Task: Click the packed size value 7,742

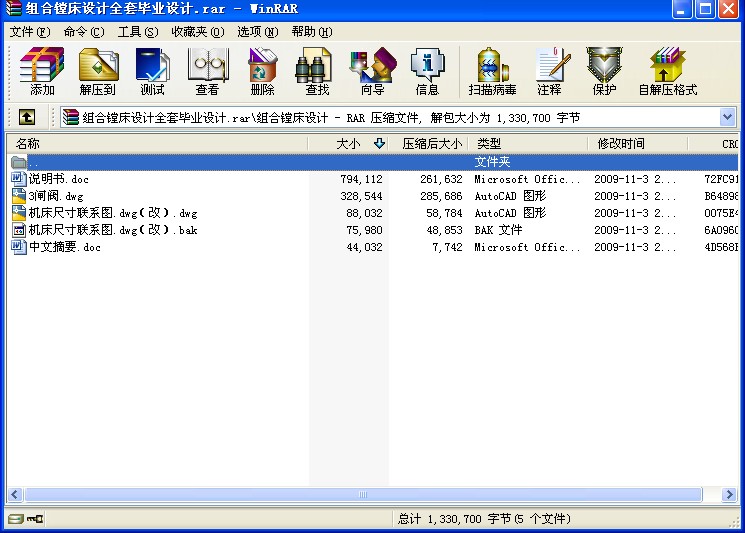Action: click(x=448, y=247)
